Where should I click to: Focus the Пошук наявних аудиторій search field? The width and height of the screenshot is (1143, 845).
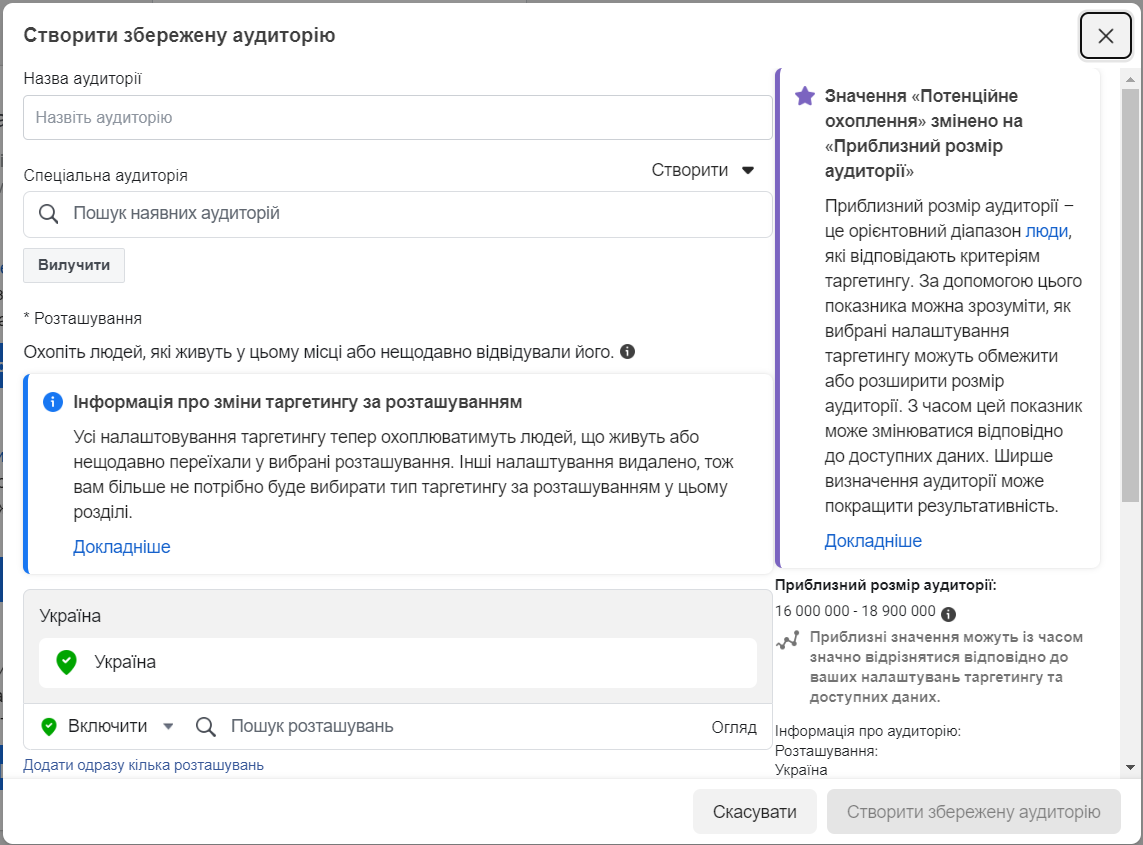click(x=410, y=214)
